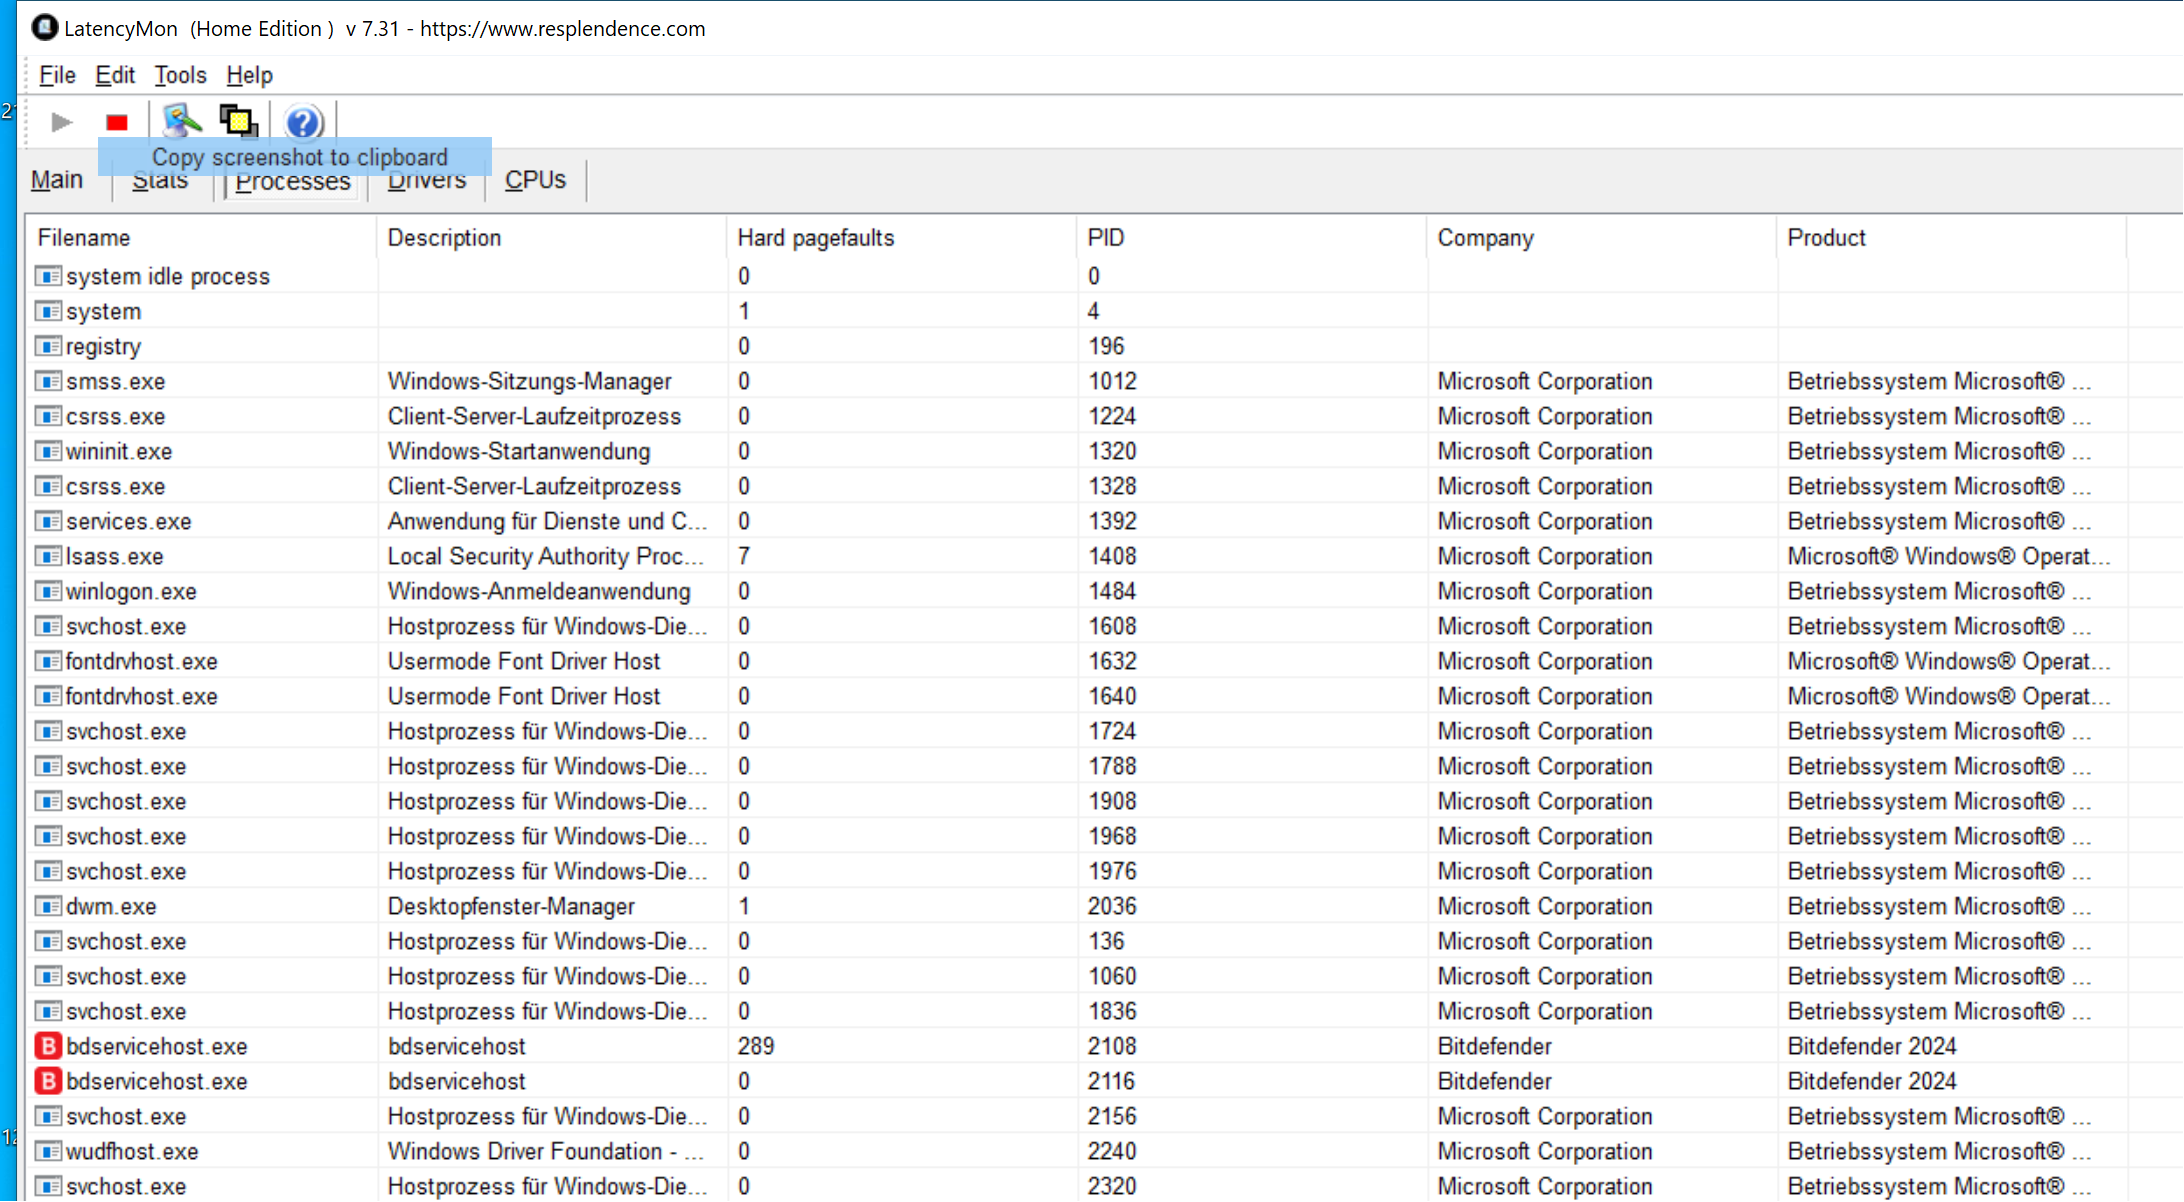
Task: Sort by Hard pagefaults column header
Action: click(x=815, y=238)
